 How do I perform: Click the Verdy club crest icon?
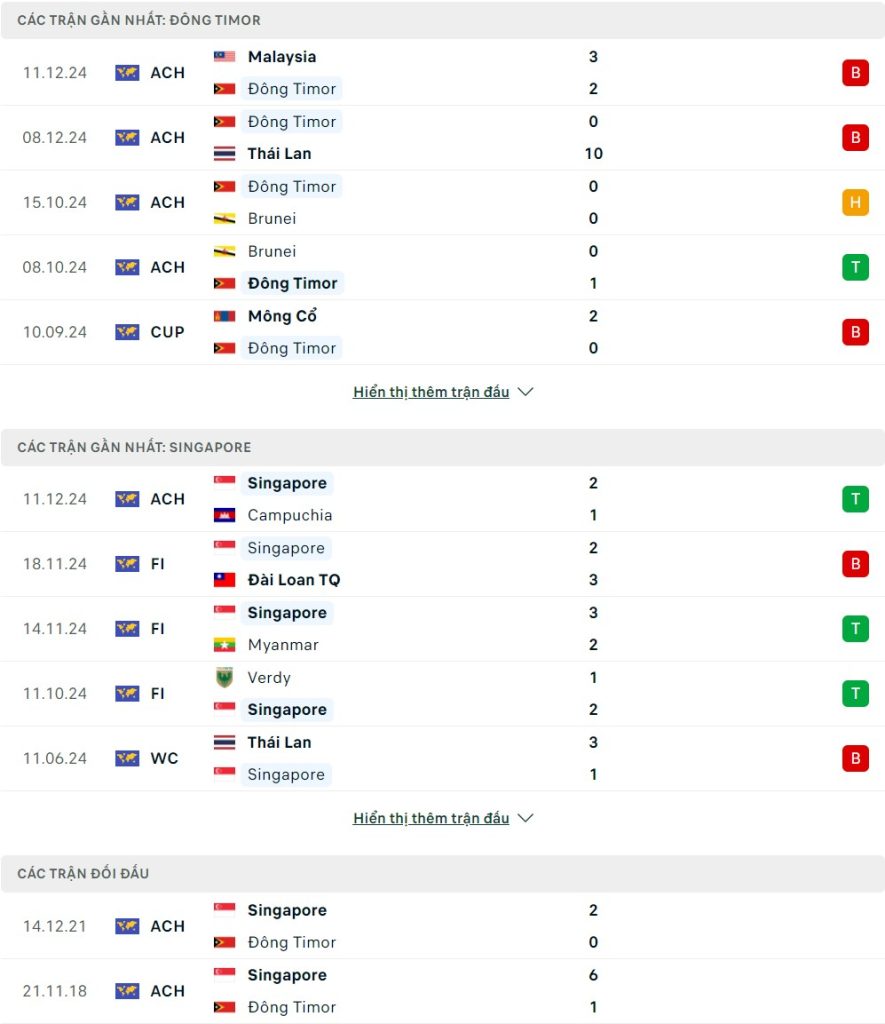click(225, 678)
